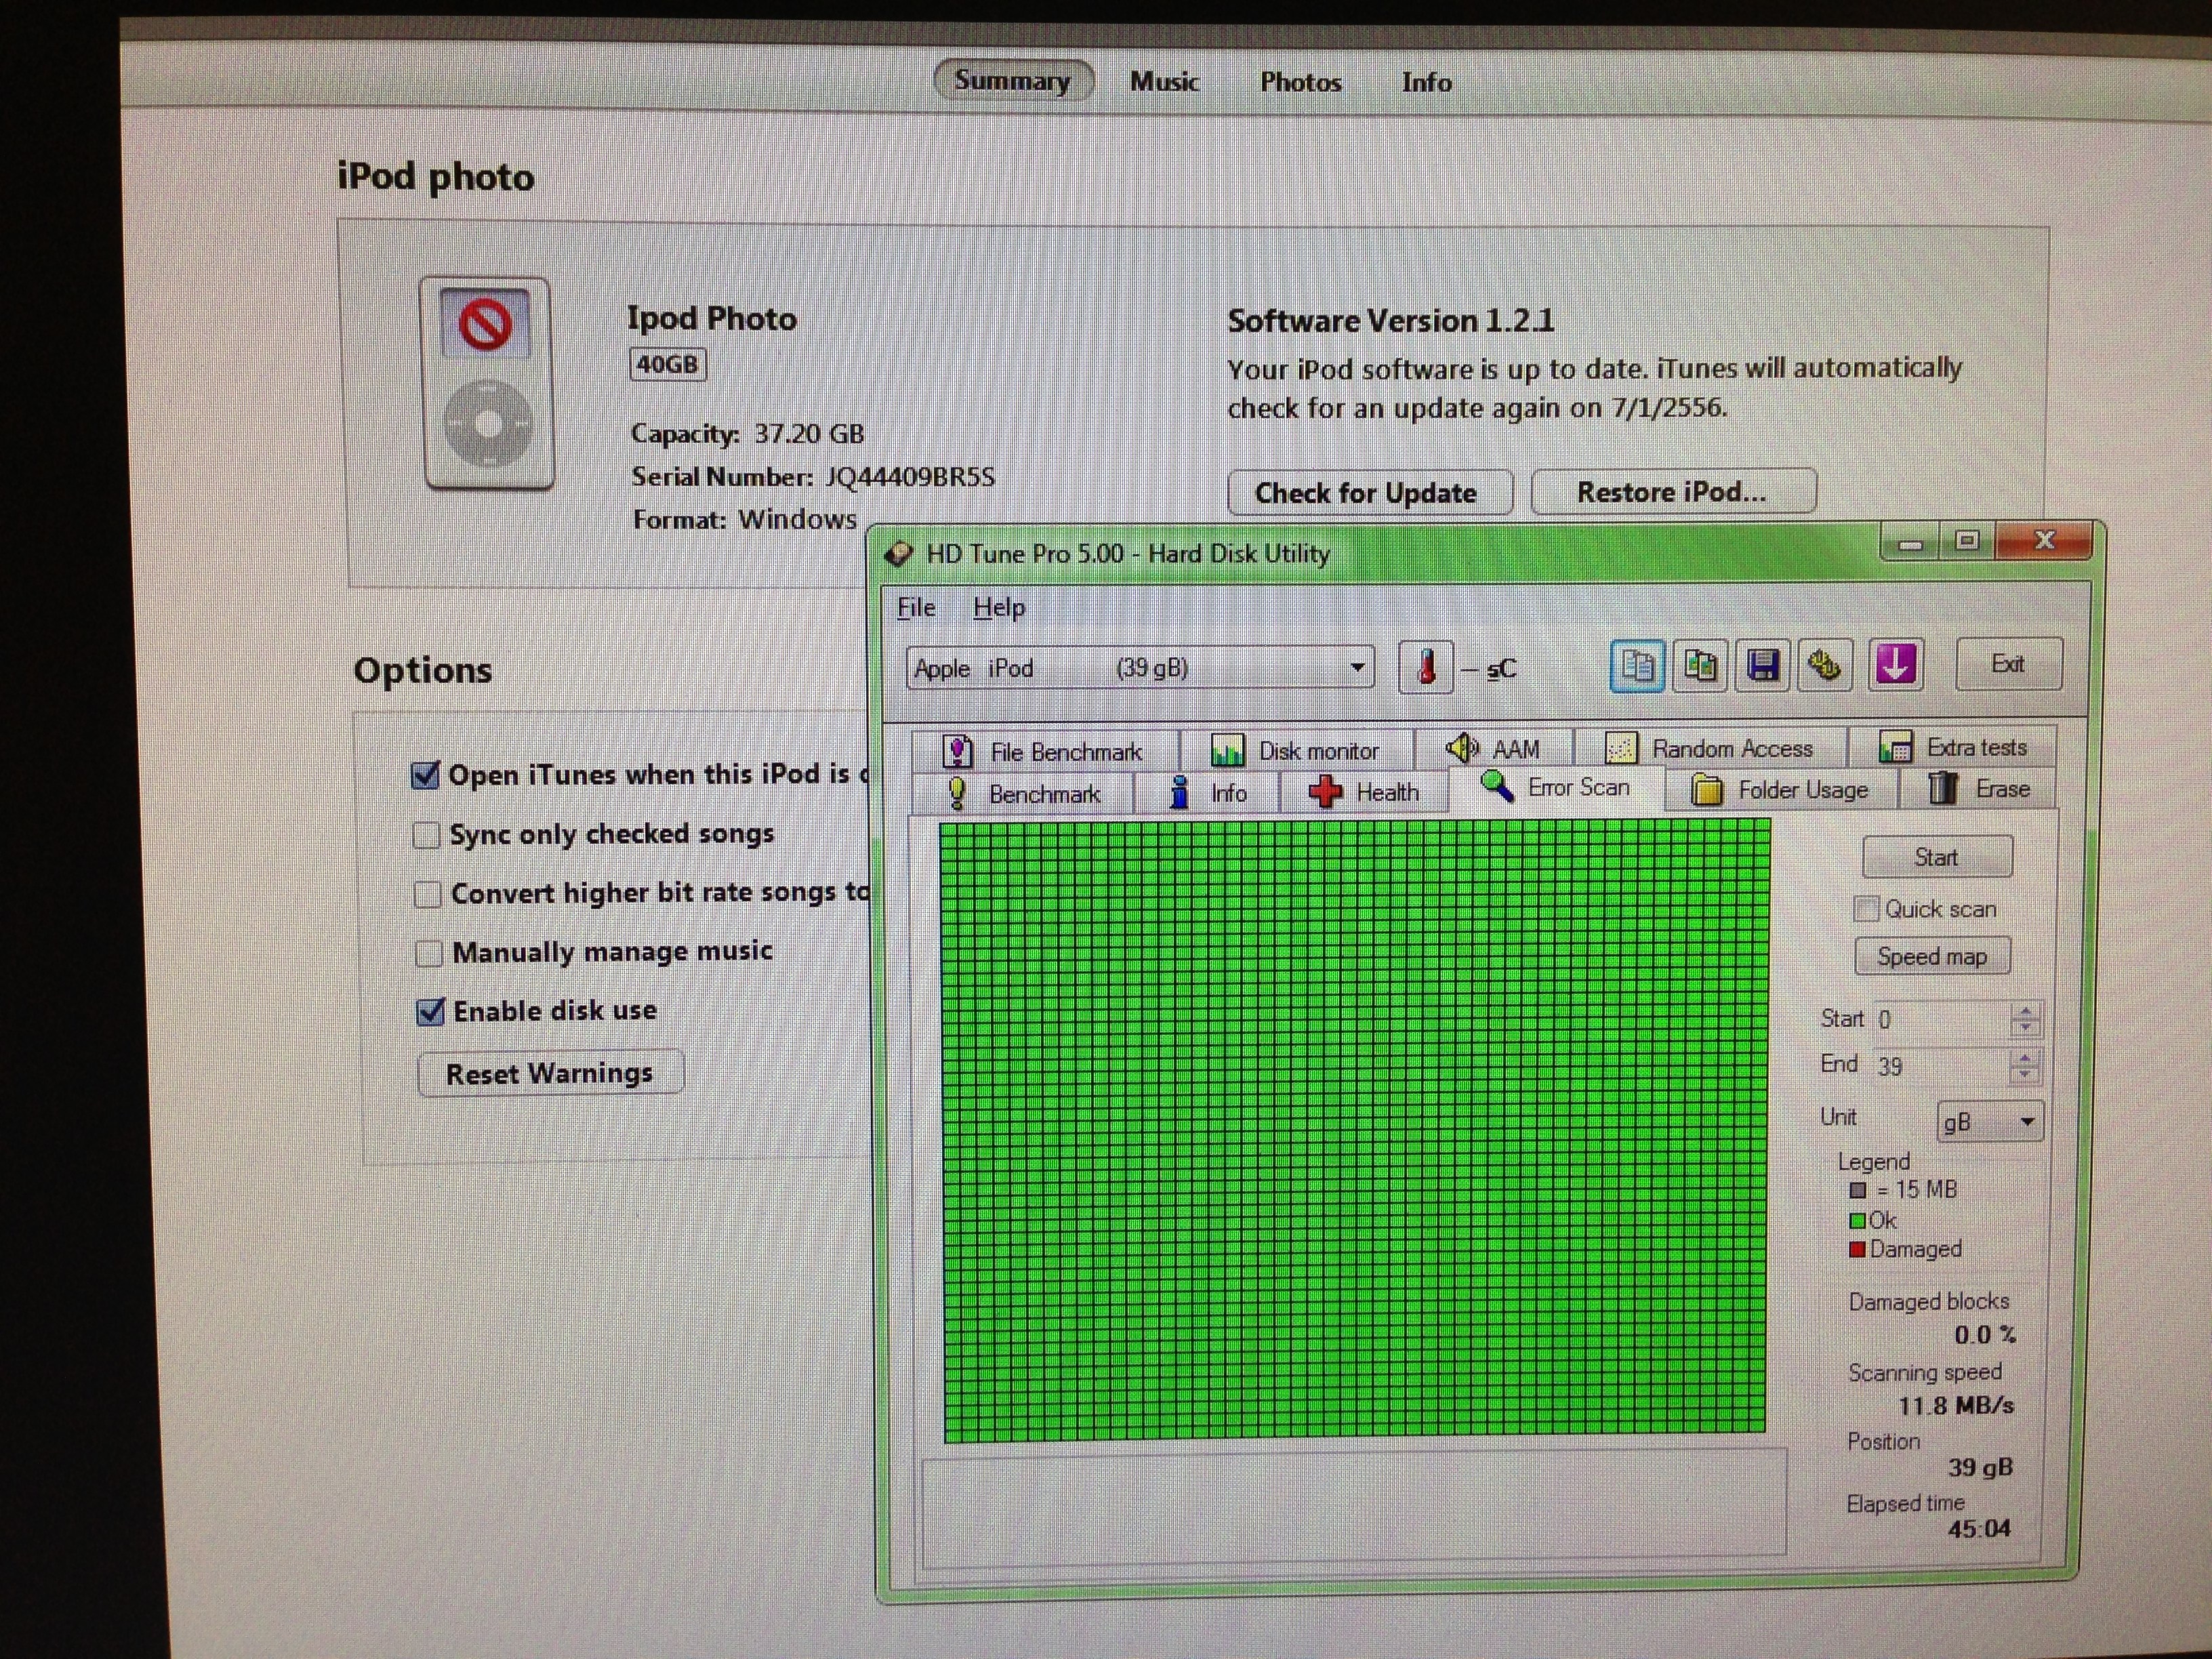2212x1659 pixels.
Task: Select the Summary tab in iTunes
Action: pyautogui.click(x=1012, y=80)
